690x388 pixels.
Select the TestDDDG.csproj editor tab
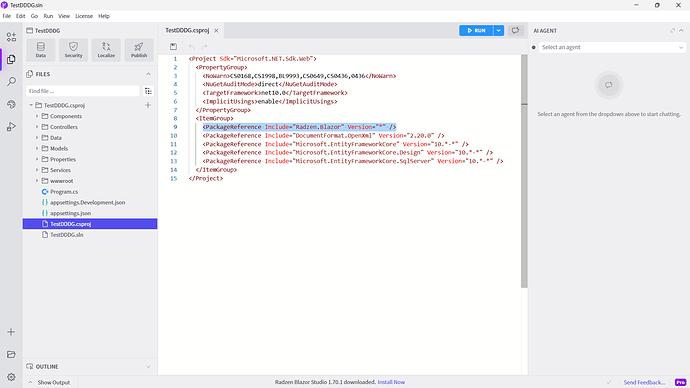tap(187, 30)
